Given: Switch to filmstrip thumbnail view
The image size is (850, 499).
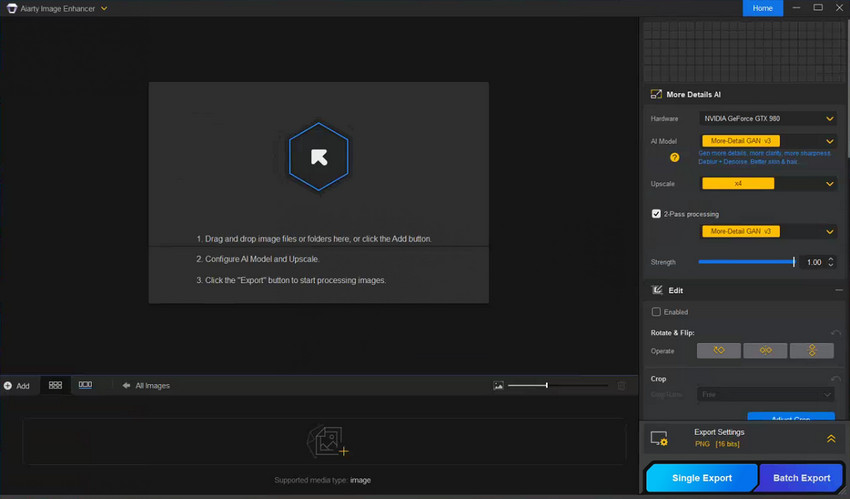Looking at the screenshot, I should (x=85, y=385).
